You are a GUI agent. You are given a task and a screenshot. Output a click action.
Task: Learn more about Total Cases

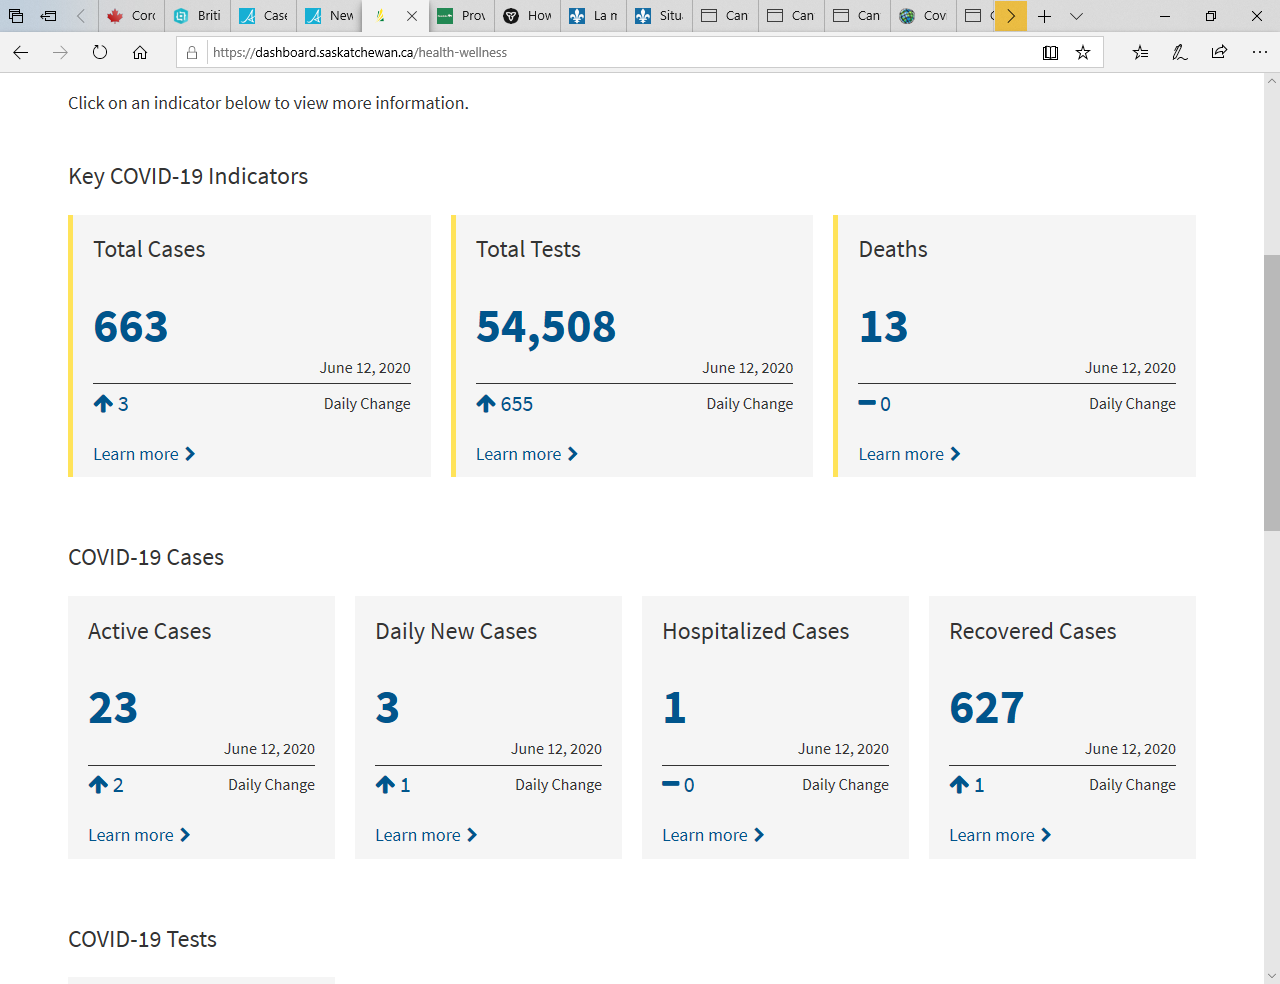pyautogui.click(x=144, y=454)
